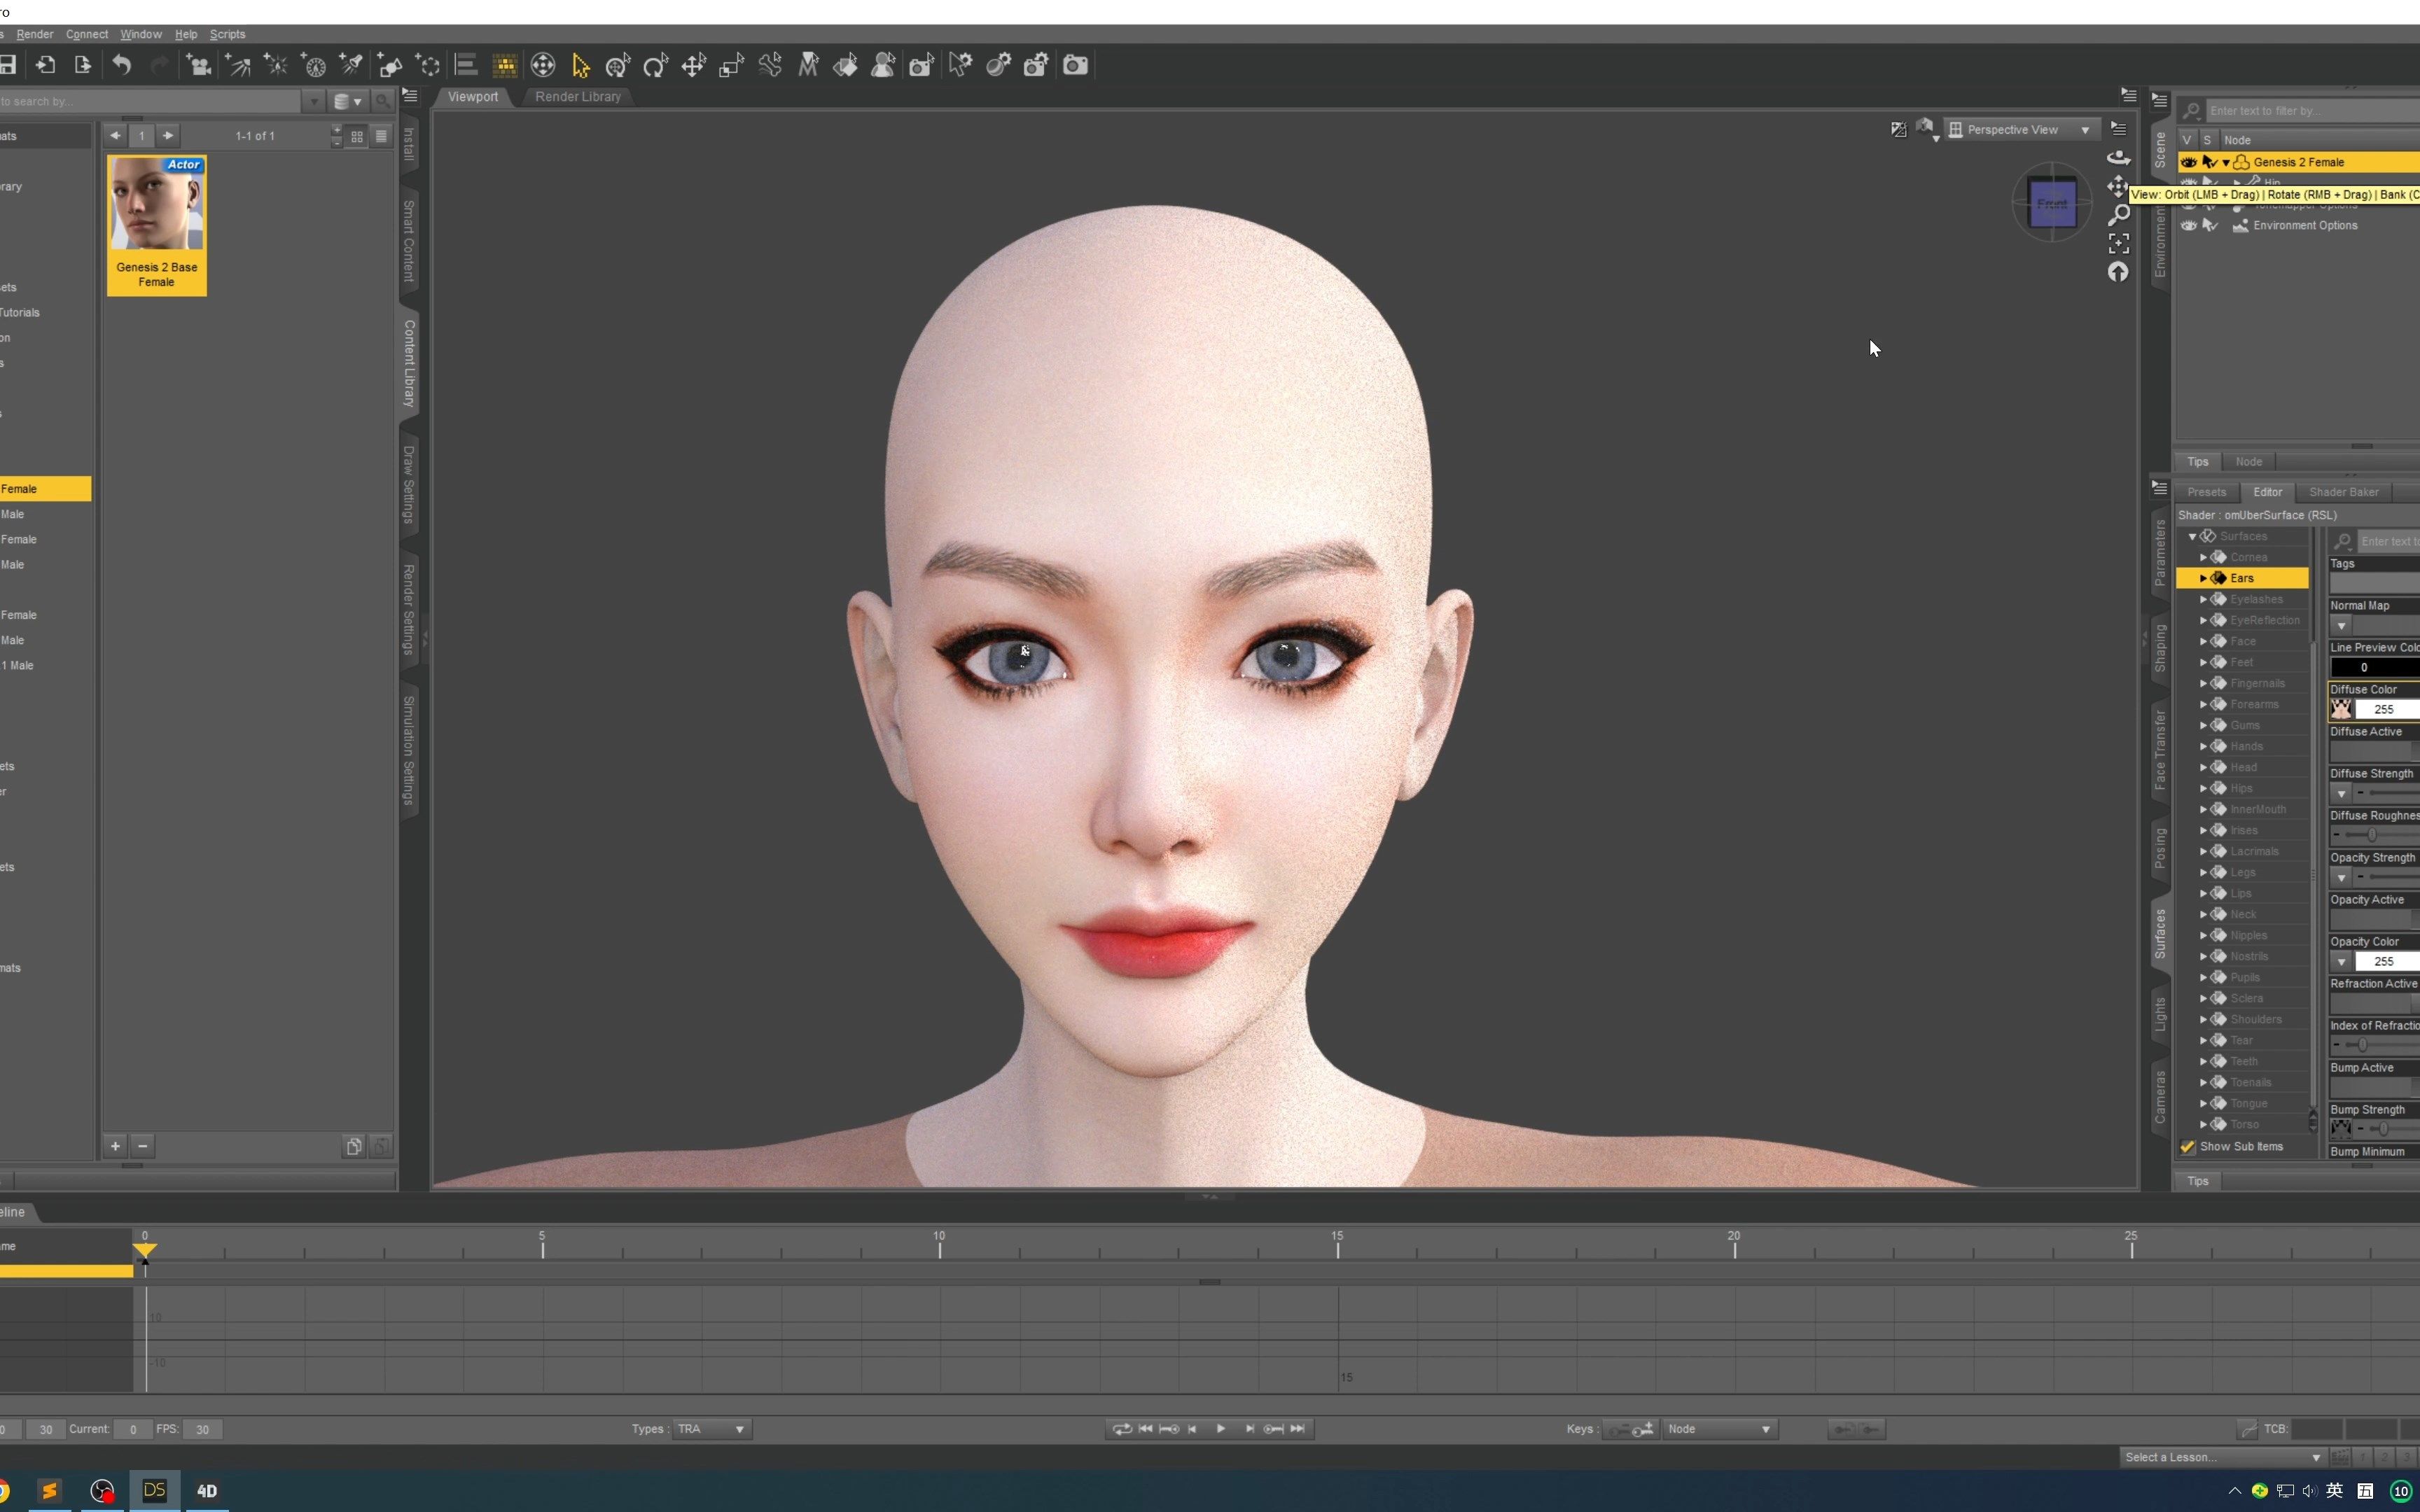This screenshot has height=1512, width=2420.
Task: Open the Node tab beside Tips
Action: pos(2248,462)
